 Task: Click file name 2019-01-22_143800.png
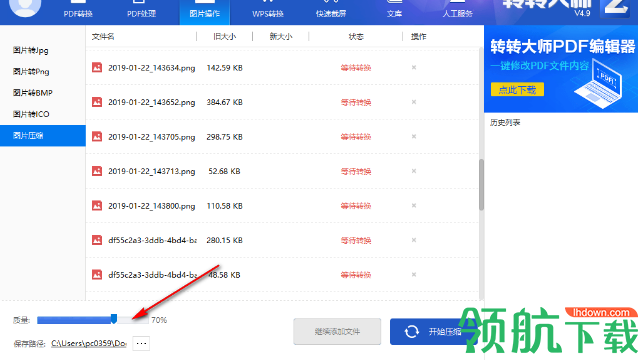tap(151, 206)
